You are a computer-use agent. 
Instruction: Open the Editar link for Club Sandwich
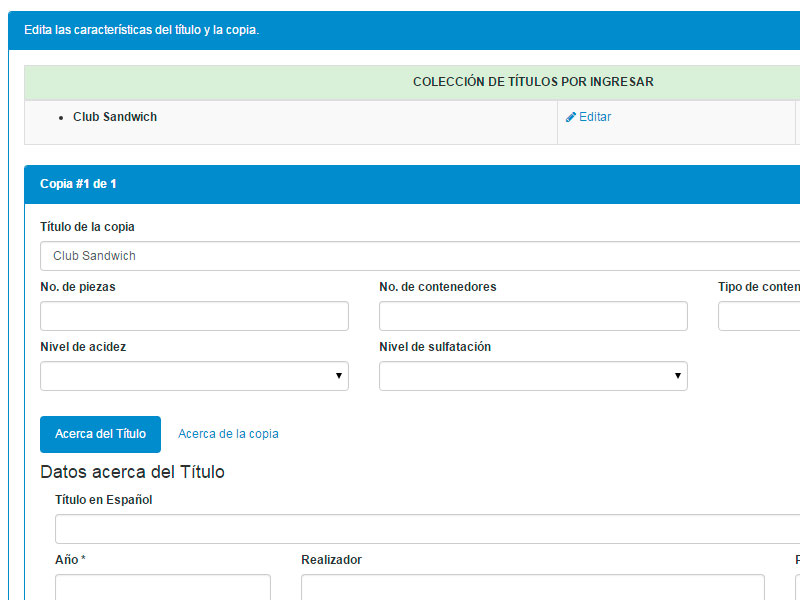click(594, 117)
